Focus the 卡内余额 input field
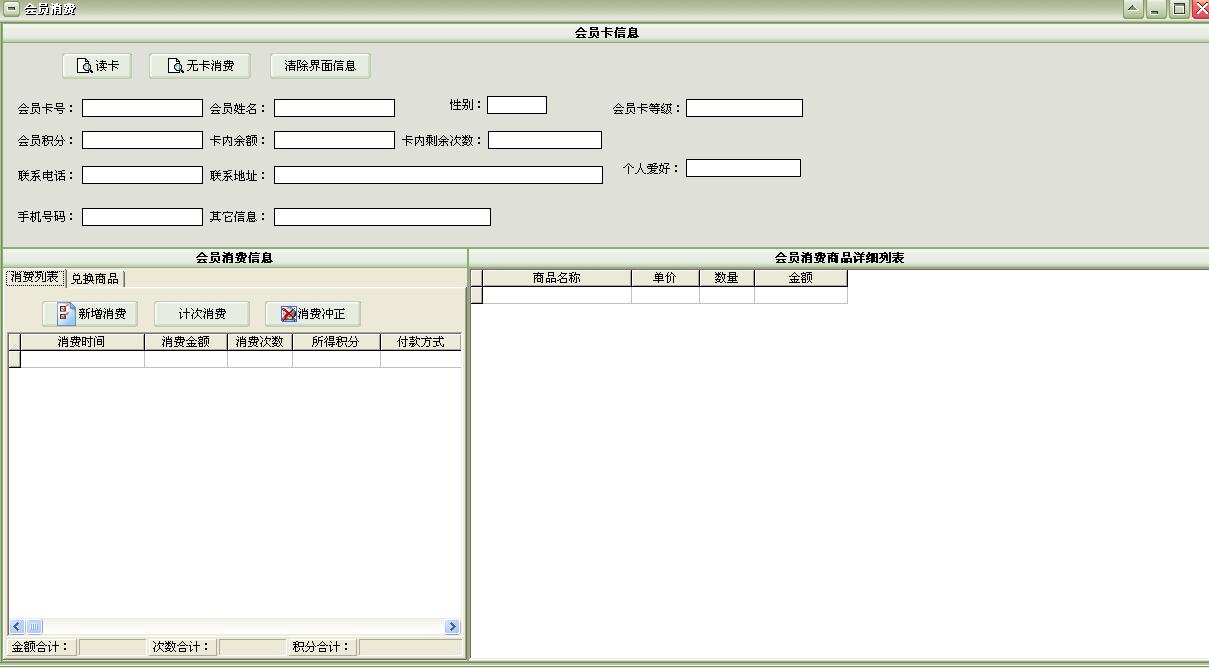Viewport: 1209px width, 668px height. pyautogui.click(x=334, y=140)
